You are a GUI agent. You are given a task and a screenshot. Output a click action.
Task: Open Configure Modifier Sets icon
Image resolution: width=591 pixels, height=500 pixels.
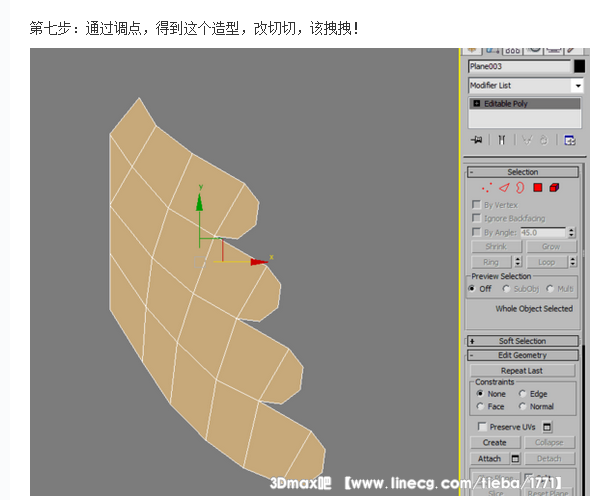570,140
